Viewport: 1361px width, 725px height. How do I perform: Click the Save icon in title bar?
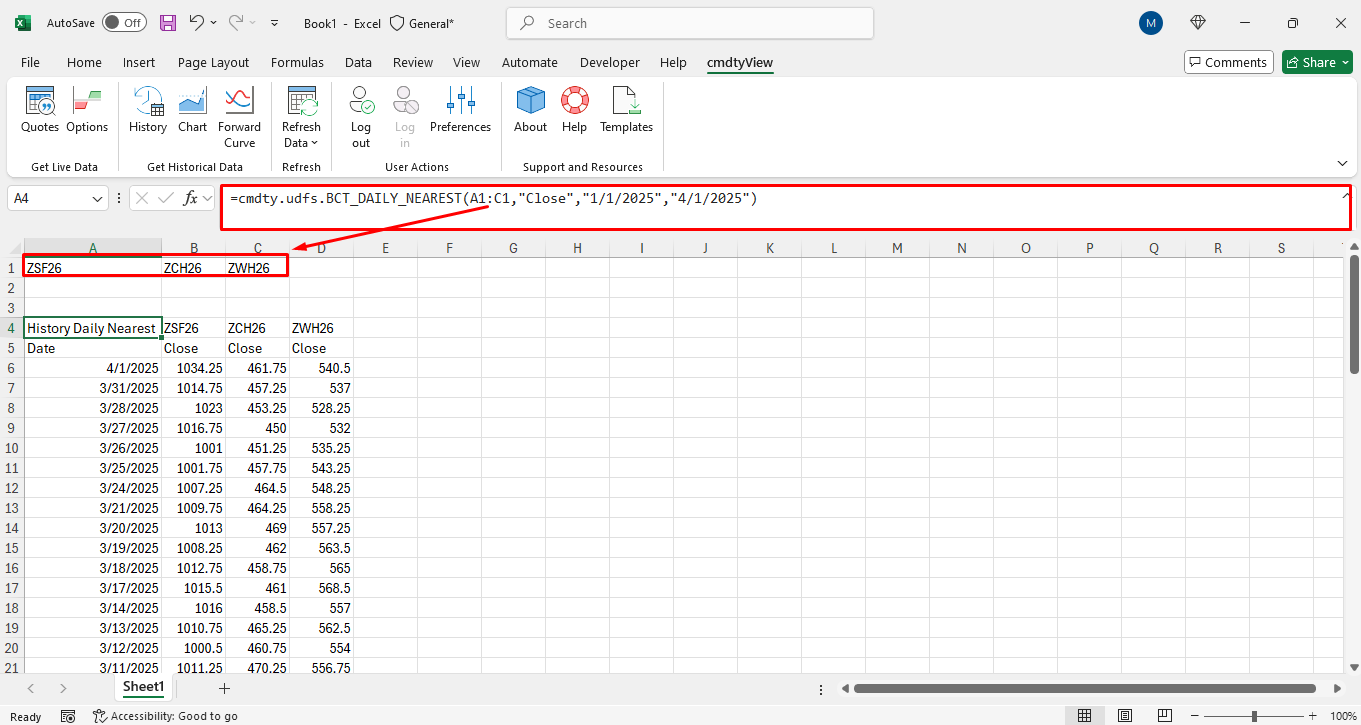pos(168,23)
